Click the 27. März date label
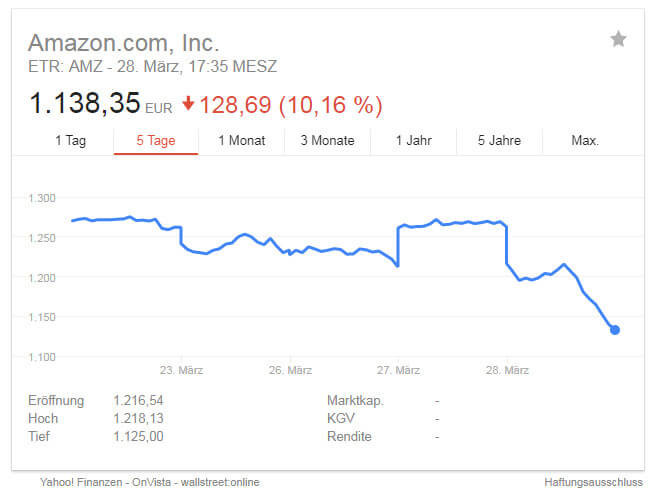654x498 pixels. (399, 370)
